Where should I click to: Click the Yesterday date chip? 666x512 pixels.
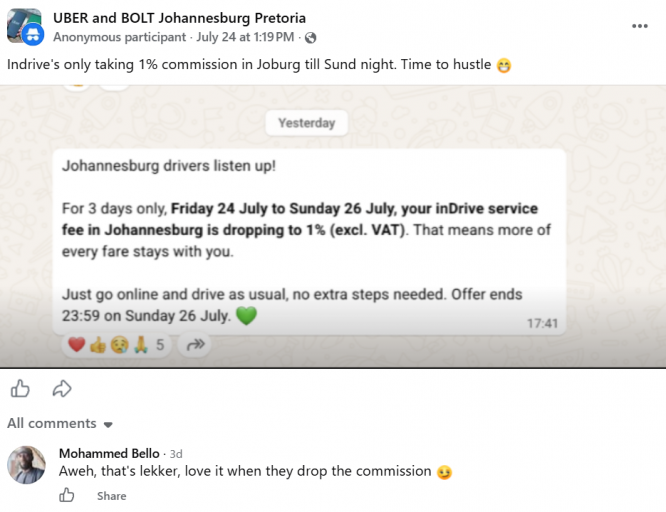[x=307, y=123]
